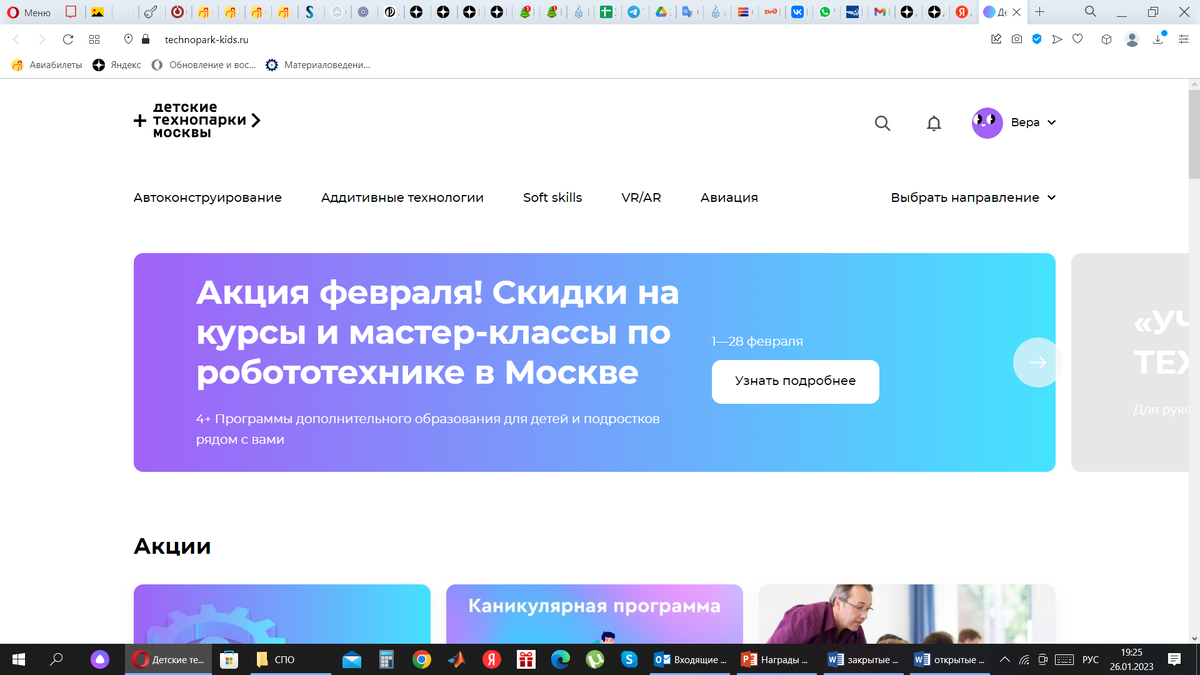Open notifications via bell icon

[x=934, y=122]
